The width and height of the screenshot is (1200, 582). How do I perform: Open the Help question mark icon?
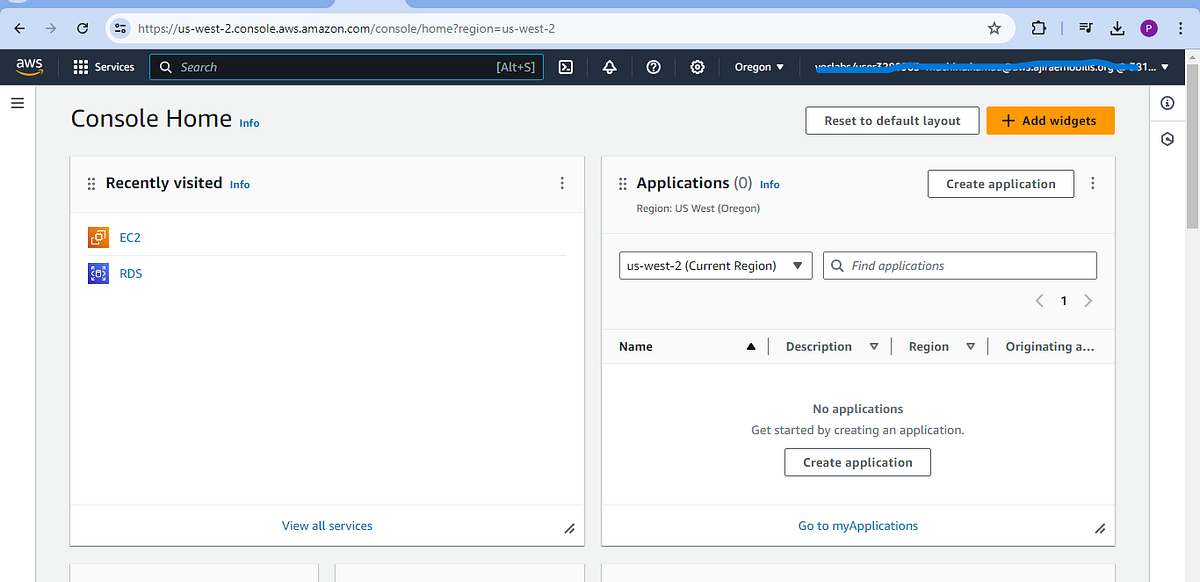(653, 66)
